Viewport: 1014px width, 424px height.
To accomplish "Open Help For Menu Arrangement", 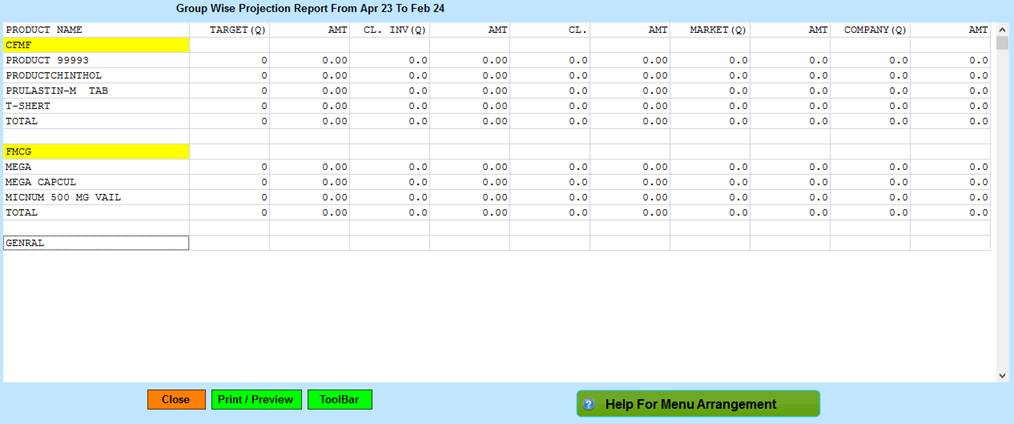I will click(697, 404).
